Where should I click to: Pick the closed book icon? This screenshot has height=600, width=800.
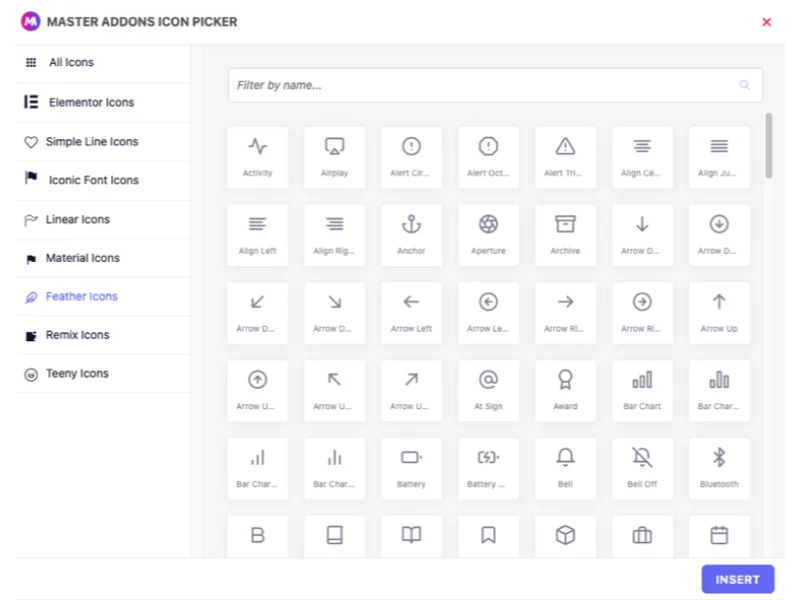click(335, 536)
